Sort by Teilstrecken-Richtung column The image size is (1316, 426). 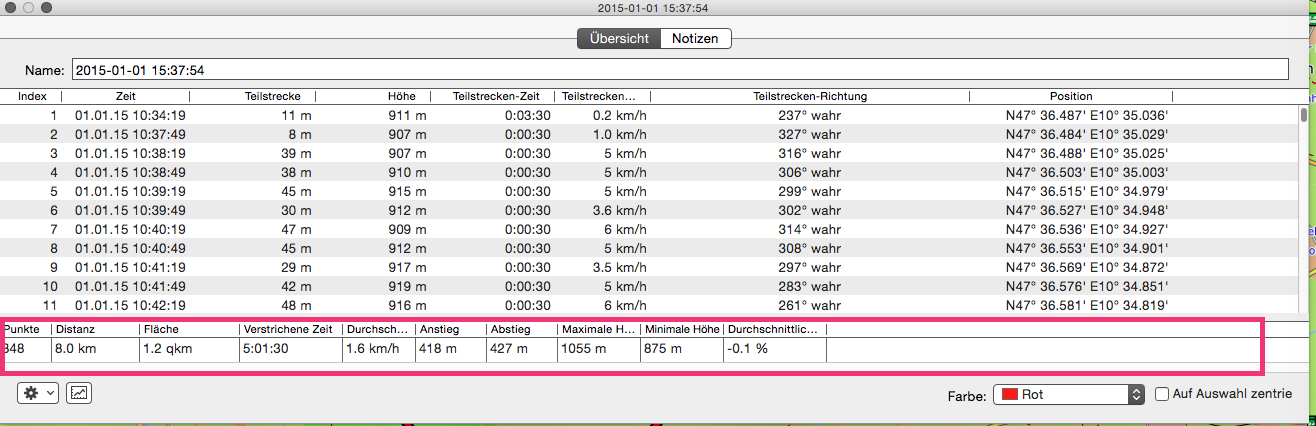[809, 96]
